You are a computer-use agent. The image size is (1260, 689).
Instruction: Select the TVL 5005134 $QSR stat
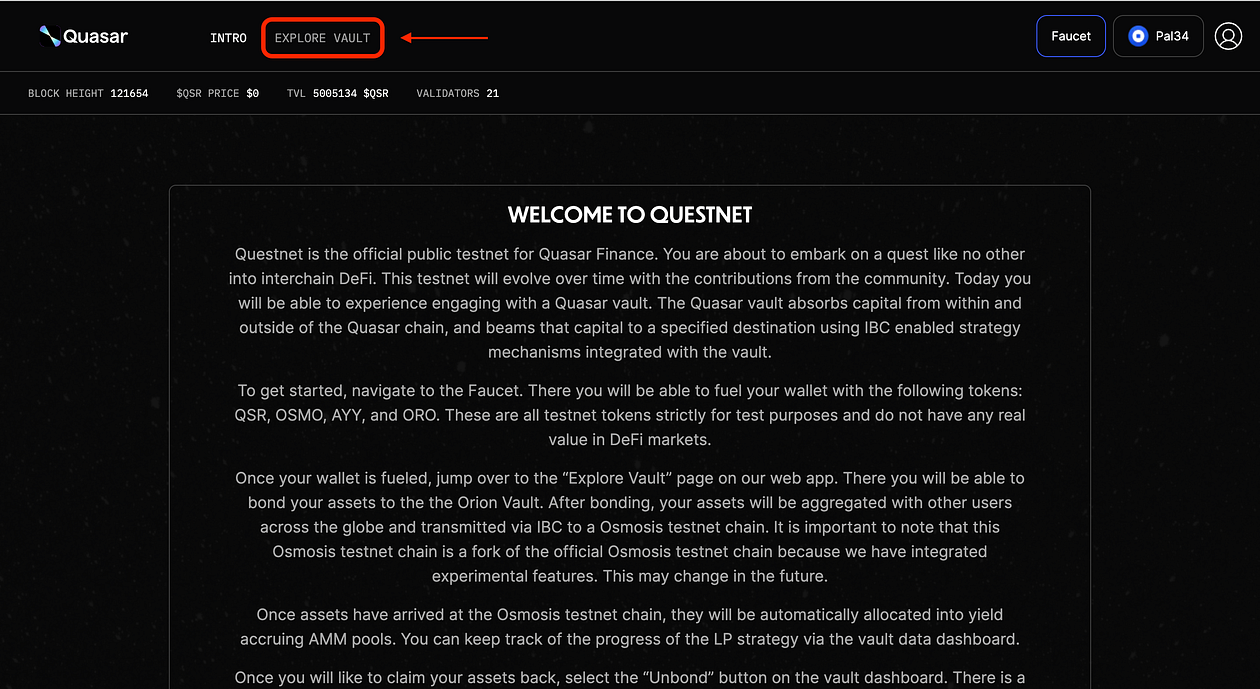coord(338,93)
